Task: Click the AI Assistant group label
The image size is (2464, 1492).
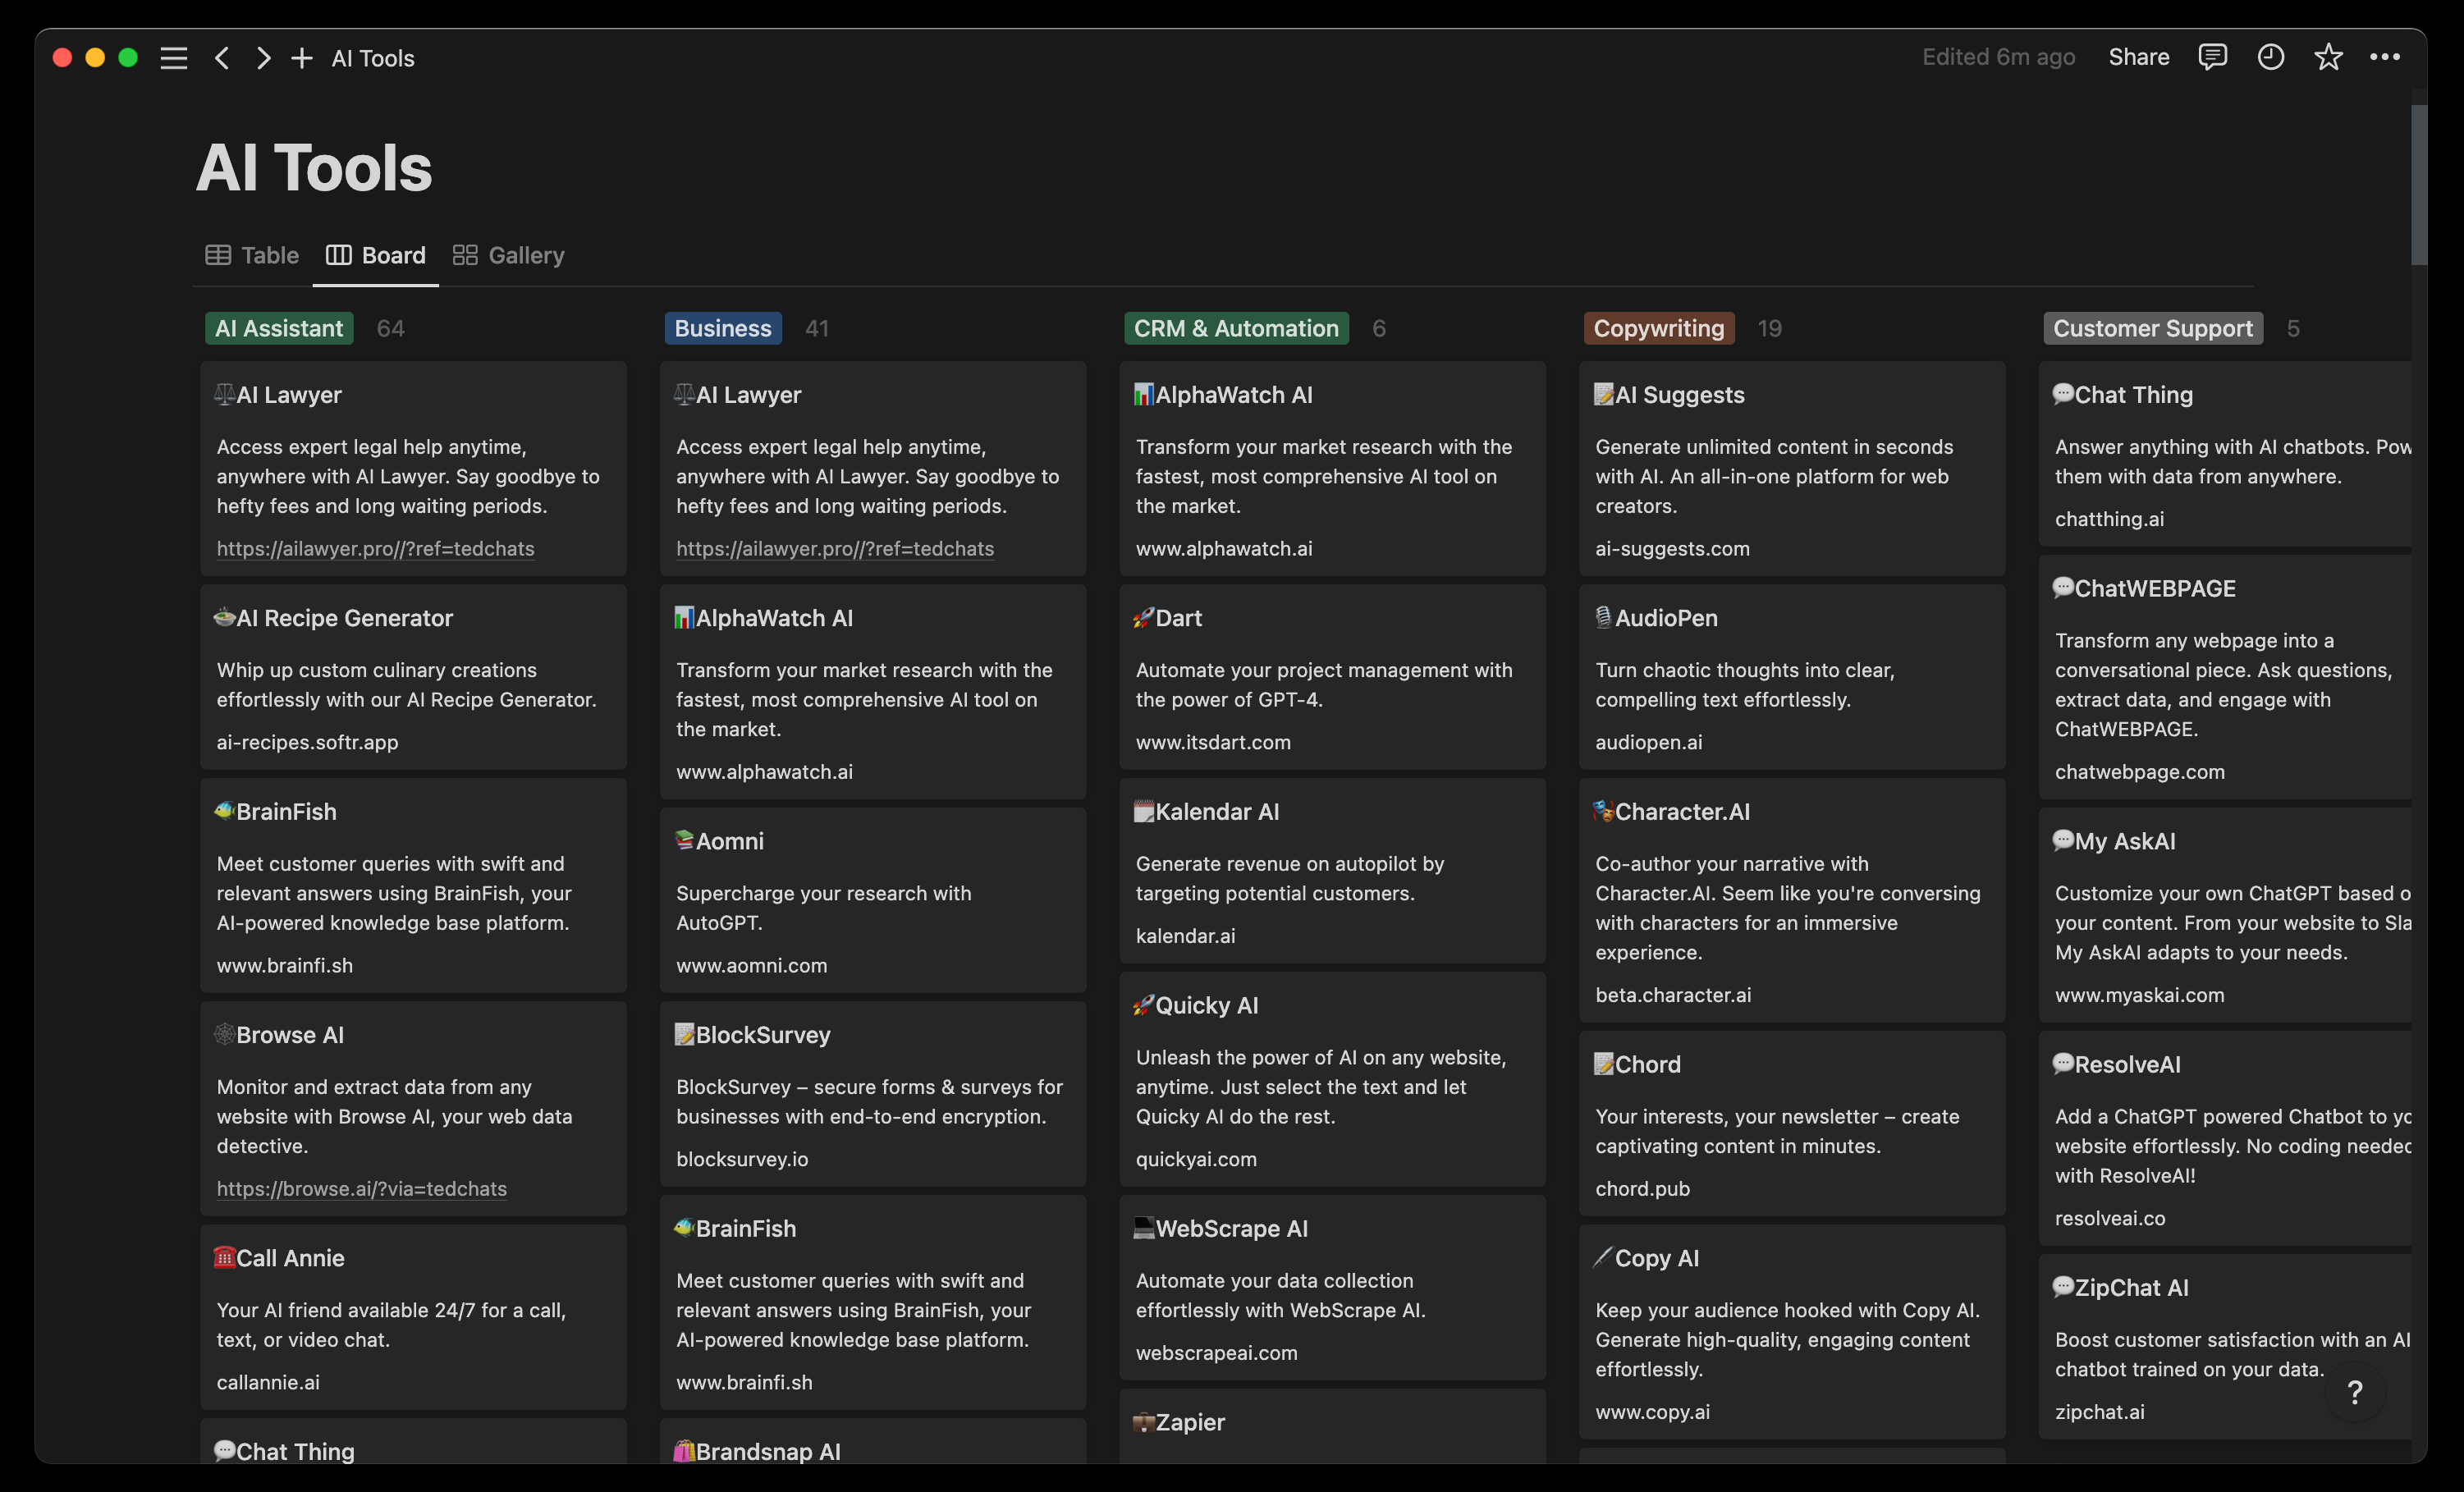Action: [x=279, y=328]
